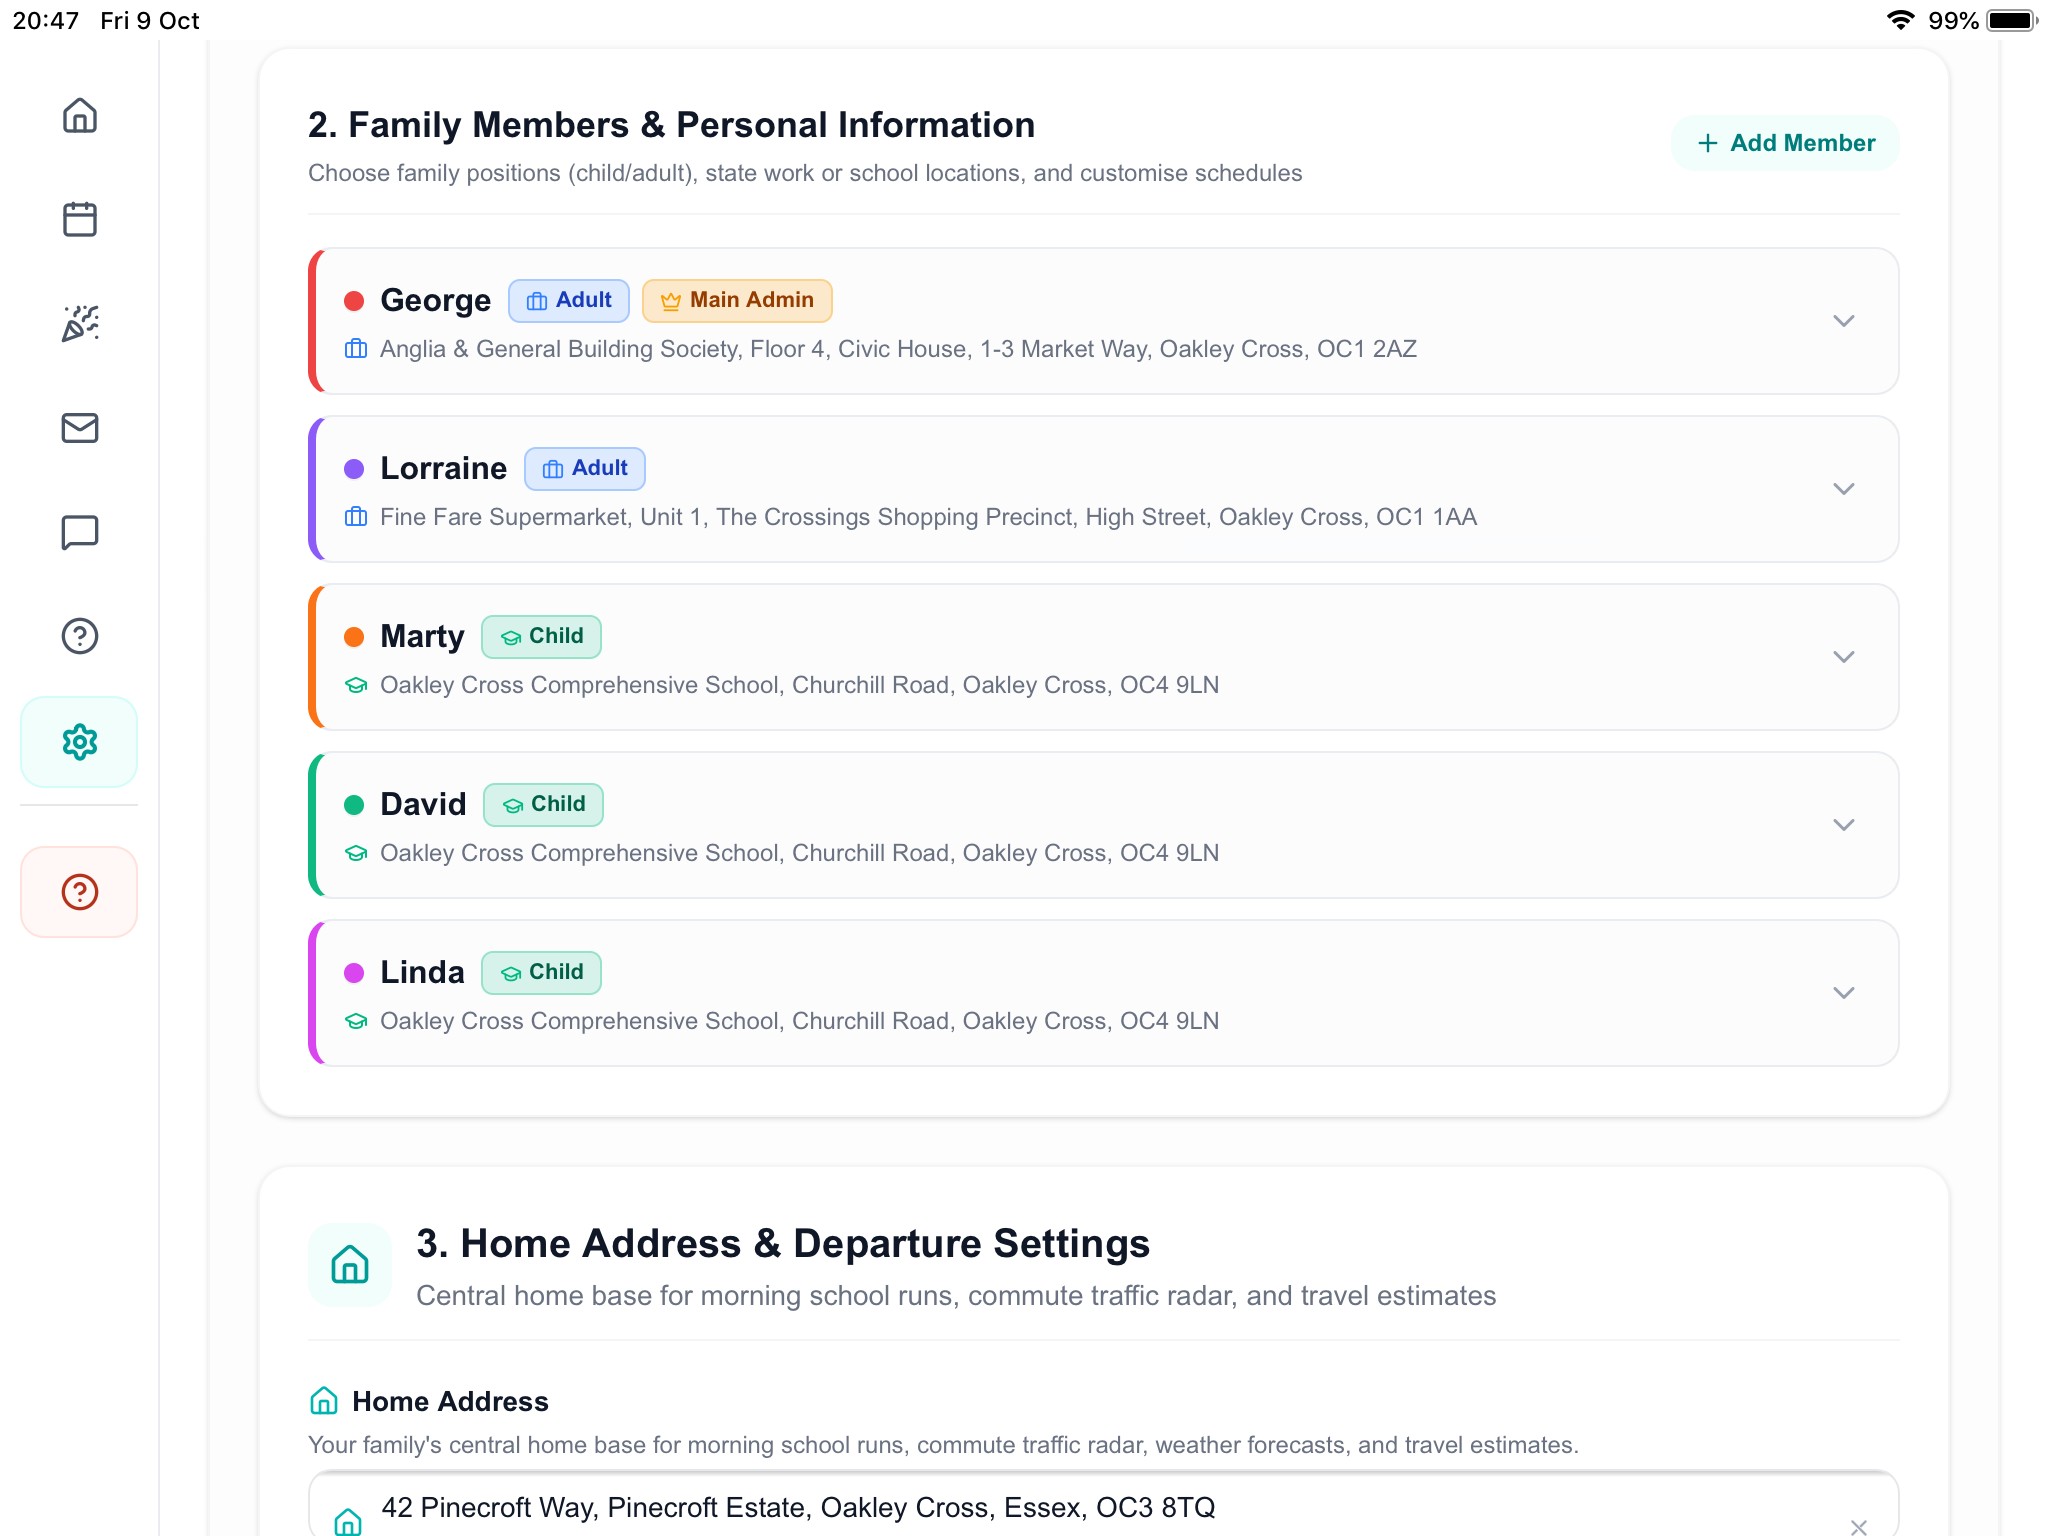The width and height of the screenshot is (2048, 1536).
Task: Tap the battery status icon
Action: tap(2012, 20)
